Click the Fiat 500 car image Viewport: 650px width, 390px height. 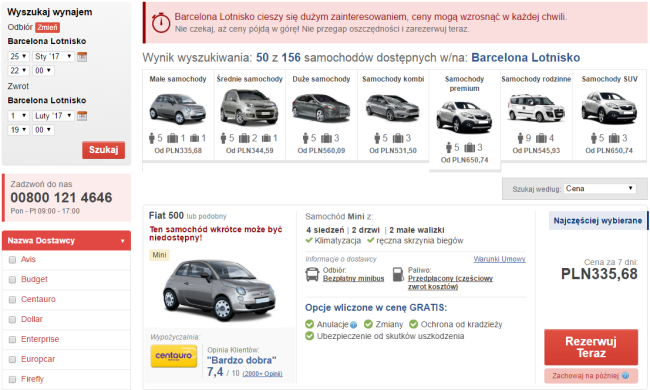point(218,290)
